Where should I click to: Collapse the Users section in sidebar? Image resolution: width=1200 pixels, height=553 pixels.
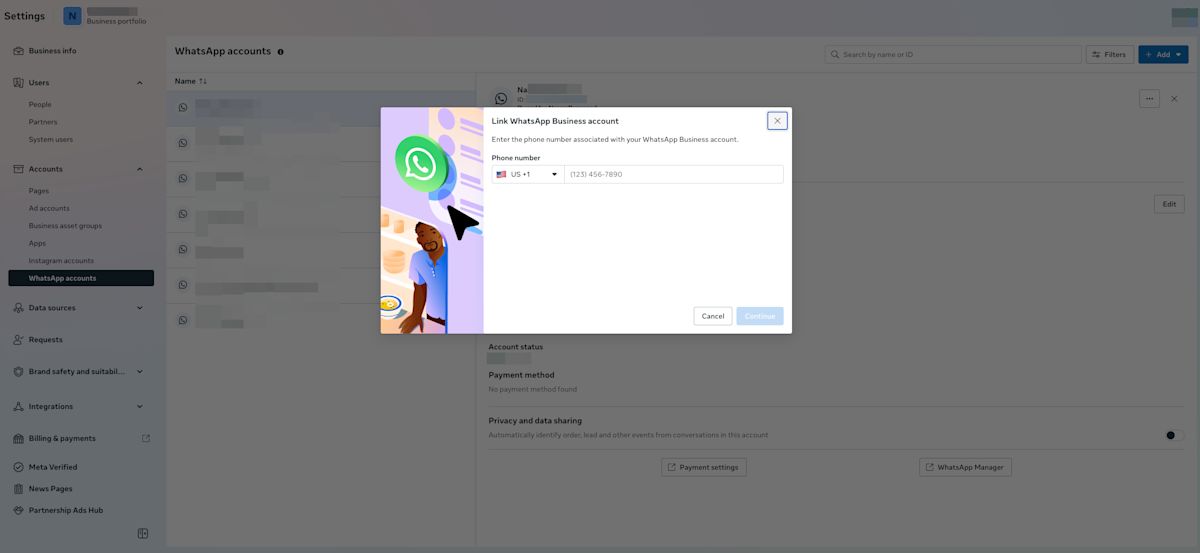pyautogui.click(x=139, y=83)
